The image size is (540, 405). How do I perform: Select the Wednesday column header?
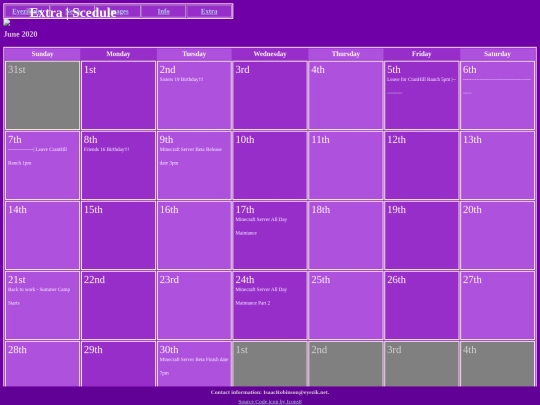coord(270,54)
